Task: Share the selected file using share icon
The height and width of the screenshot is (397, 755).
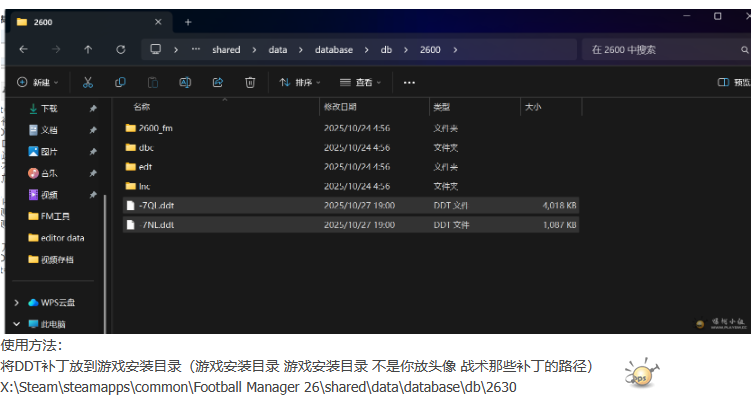Action: click(218, 82)
